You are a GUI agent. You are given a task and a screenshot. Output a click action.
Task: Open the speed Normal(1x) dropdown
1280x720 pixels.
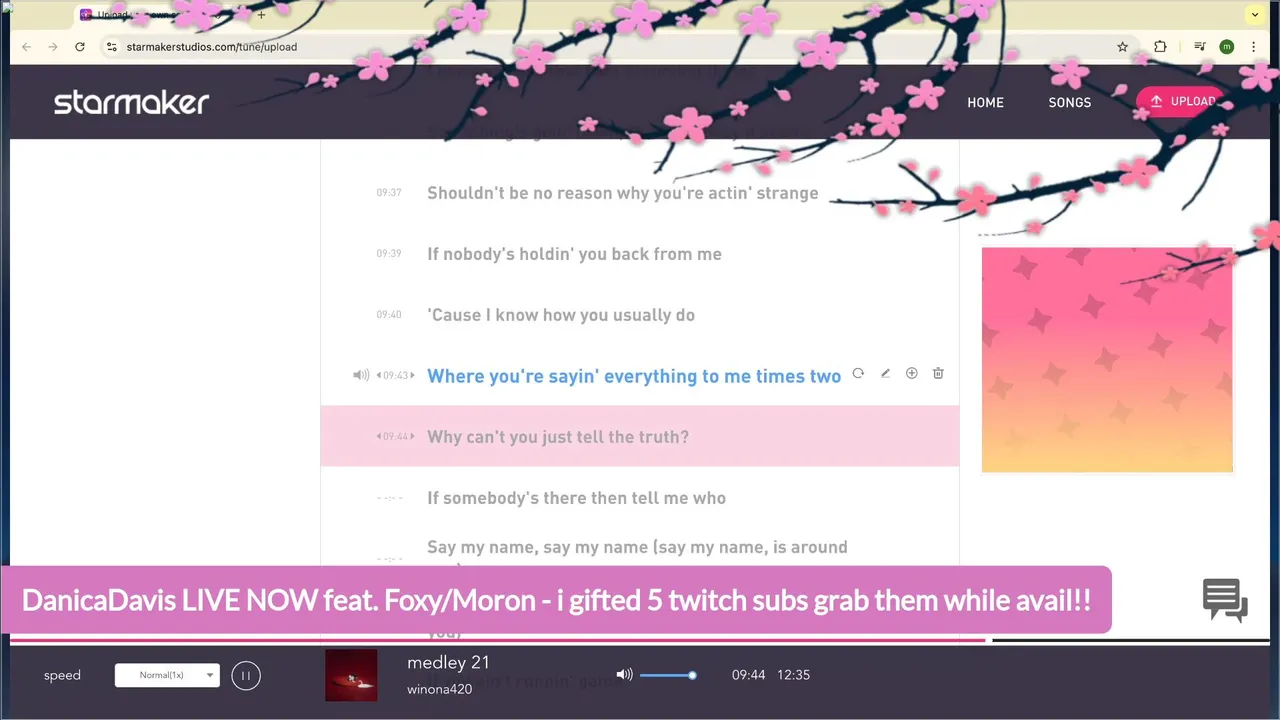167,675
